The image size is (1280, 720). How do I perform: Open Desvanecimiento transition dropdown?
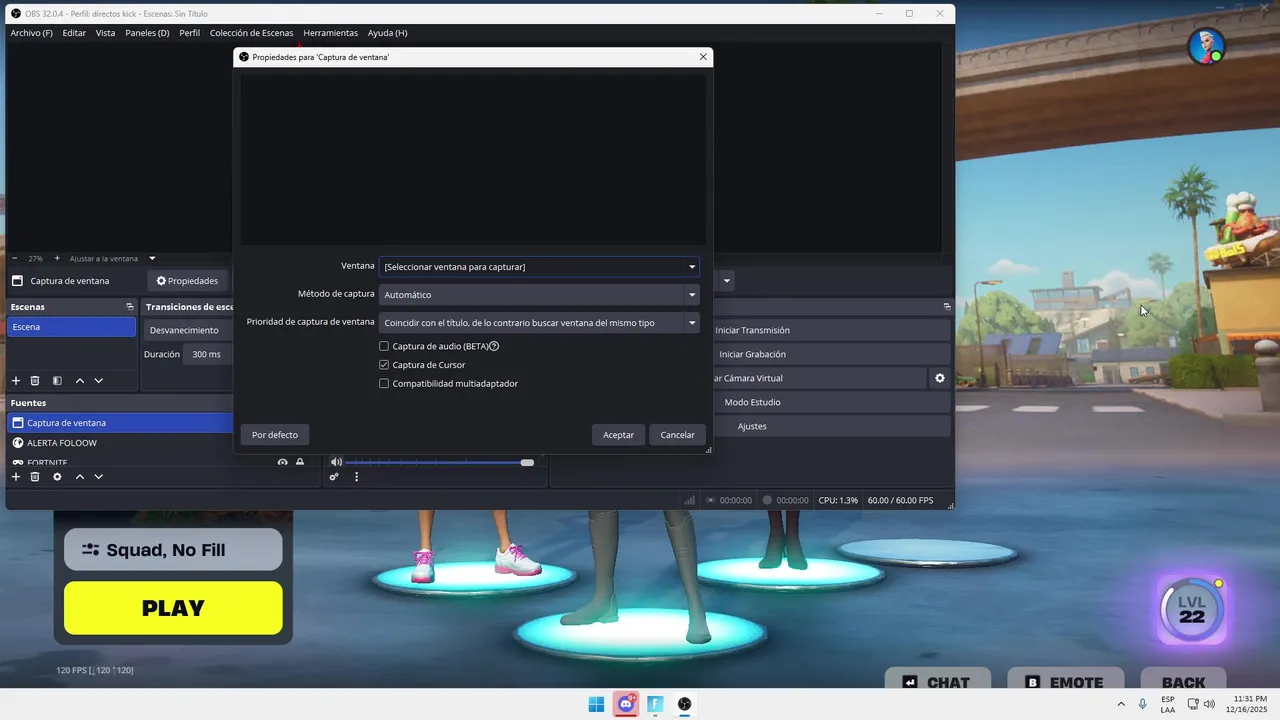[189, 330]
